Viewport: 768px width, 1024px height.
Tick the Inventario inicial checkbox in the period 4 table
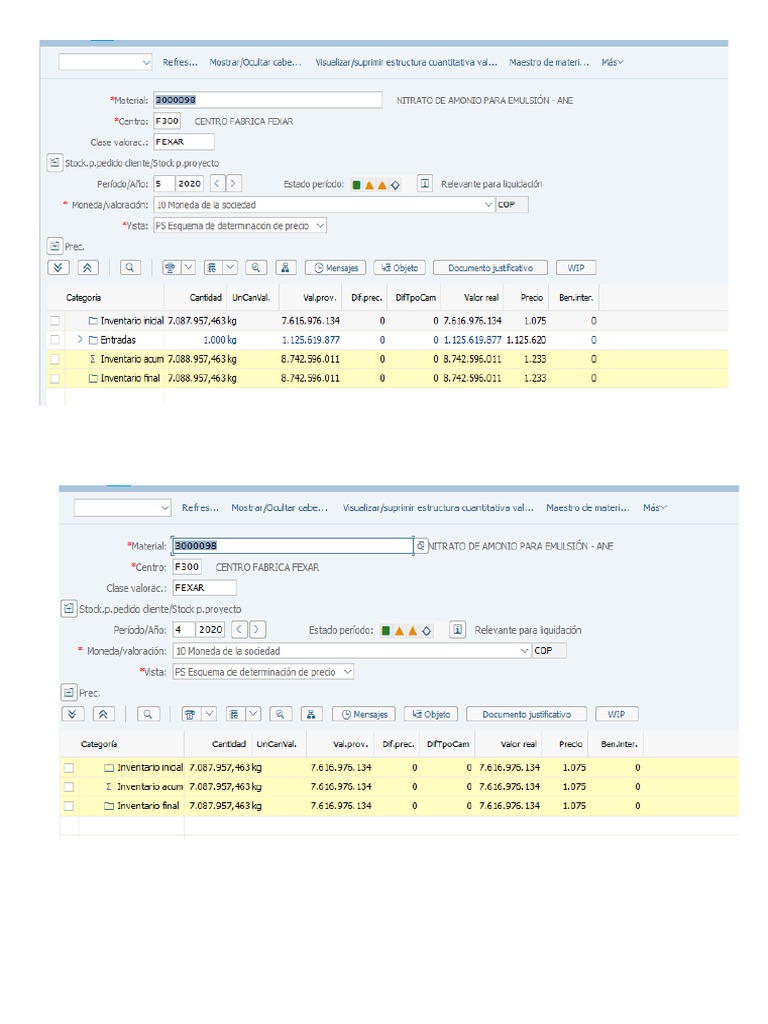(69, 767)
